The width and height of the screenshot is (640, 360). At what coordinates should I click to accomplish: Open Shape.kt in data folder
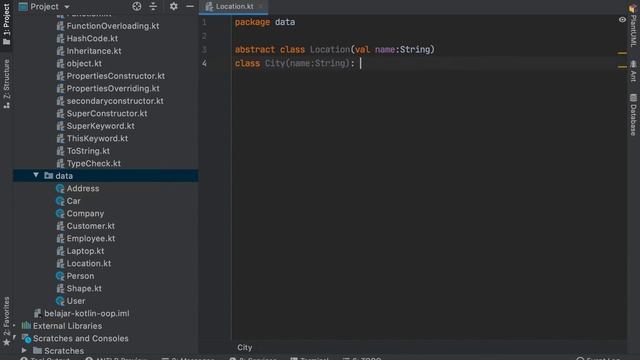click(x=84, y=289)
